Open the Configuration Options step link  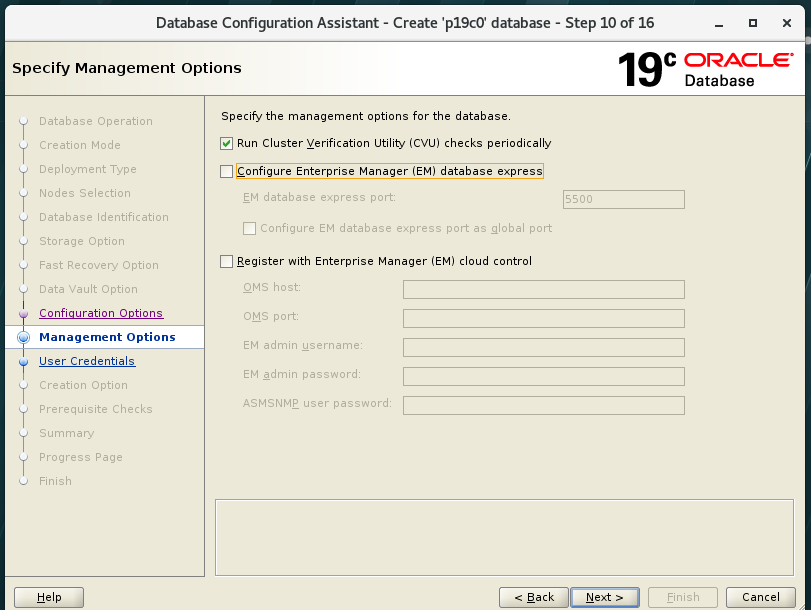pos(101,313)
